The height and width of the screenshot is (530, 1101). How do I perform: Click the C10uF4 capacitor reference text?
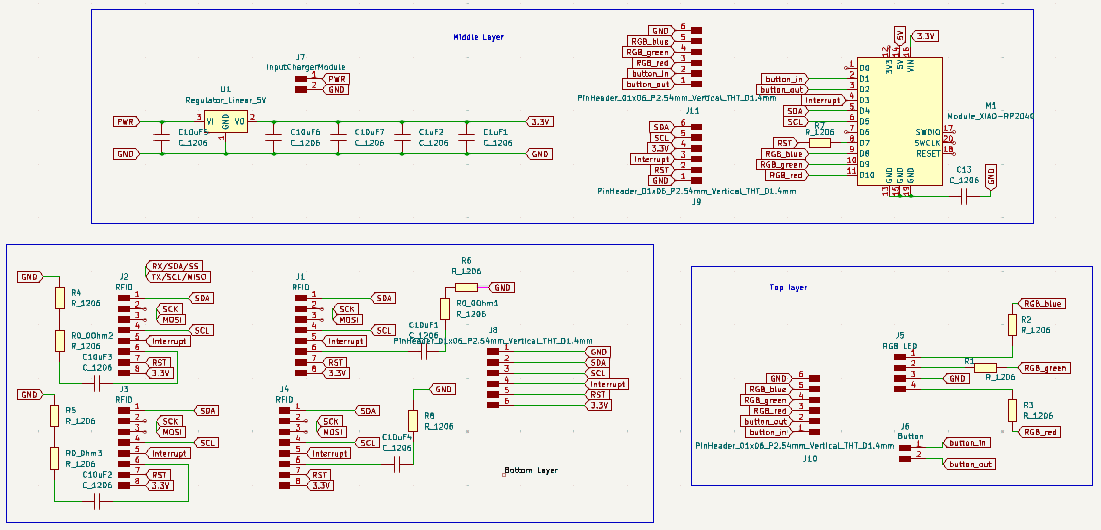coord(397,437)
